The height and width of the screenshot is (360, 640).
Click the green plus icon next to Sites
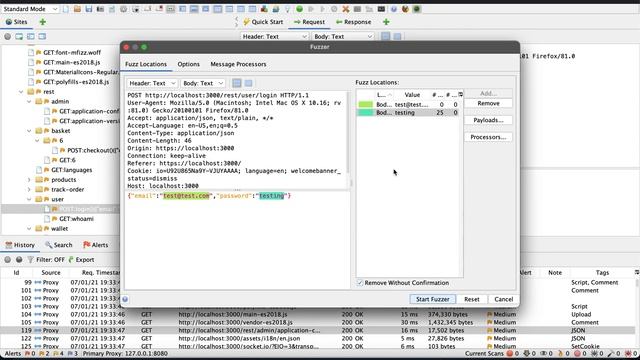pos(42,22)
